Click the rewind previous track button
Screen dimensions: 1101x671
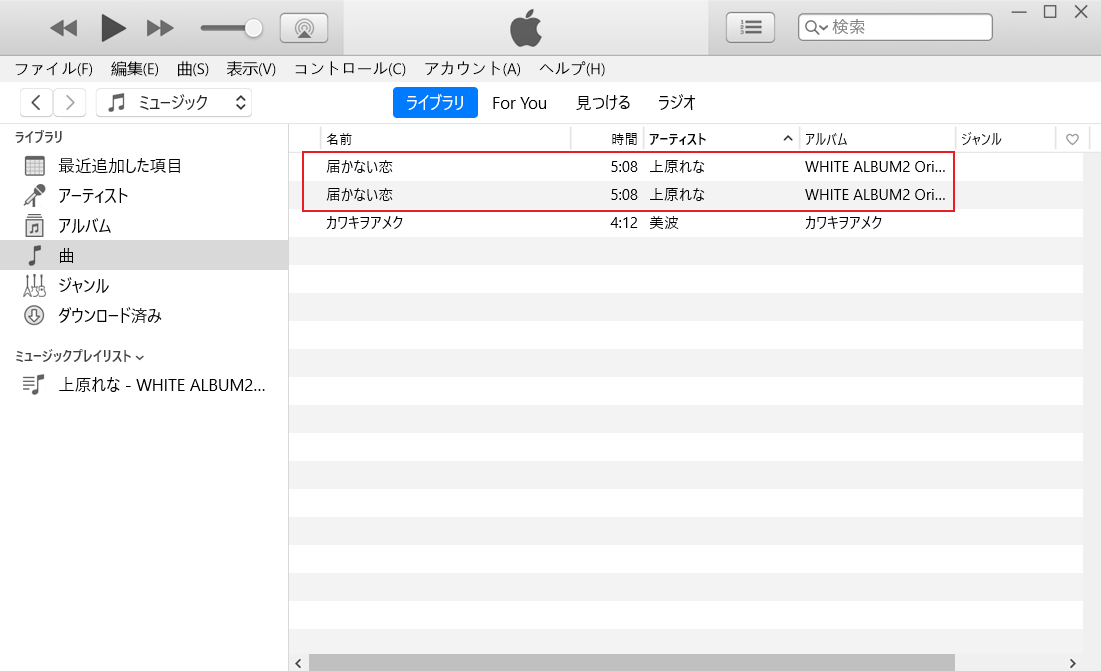tap(64, 28)
